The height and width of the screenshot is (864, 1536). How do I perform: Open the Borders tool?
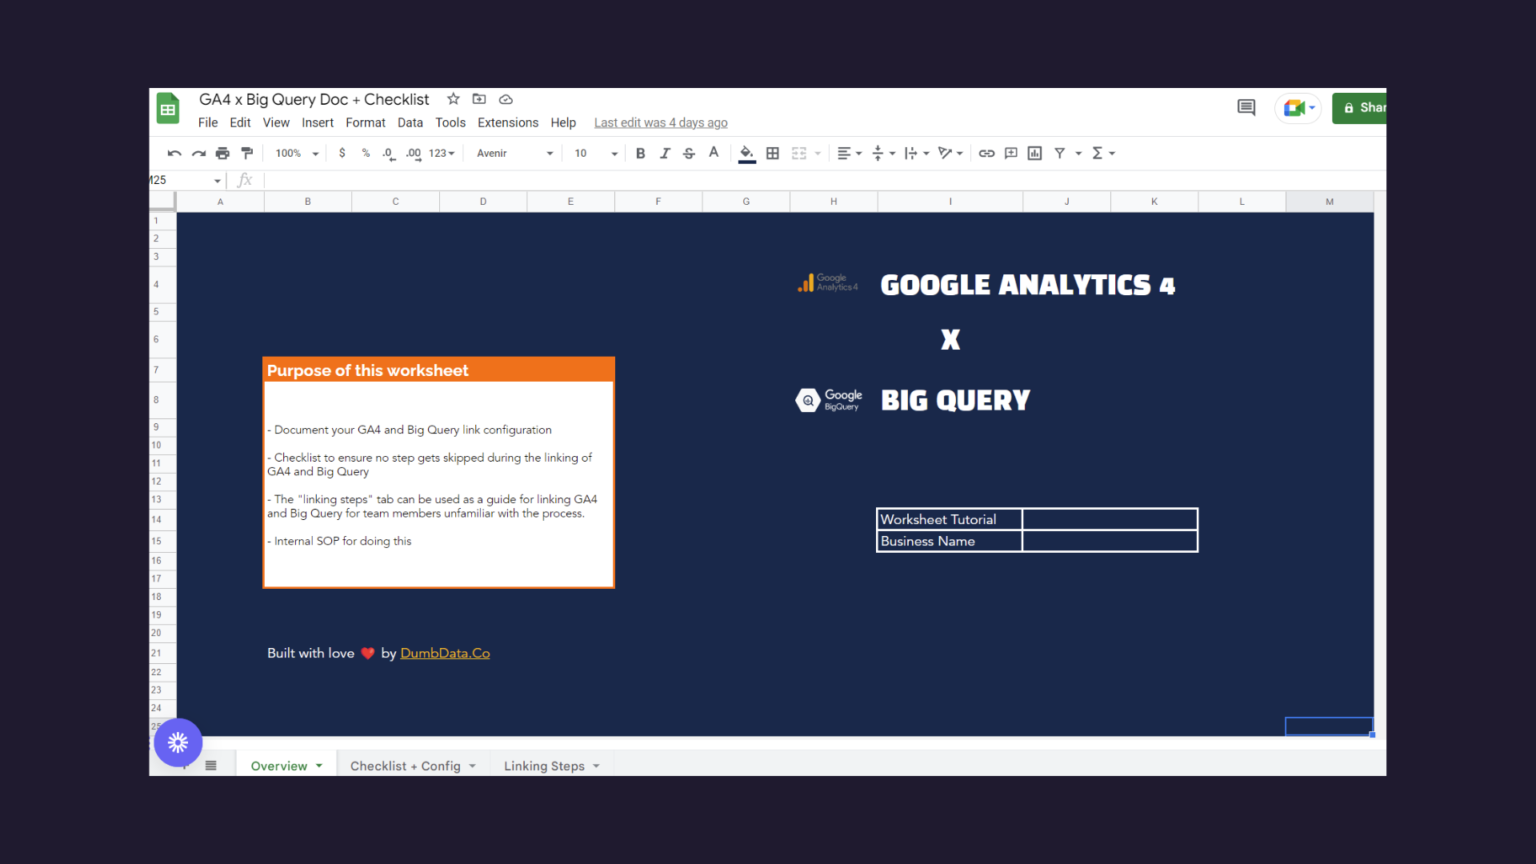[x=772, y=152]
